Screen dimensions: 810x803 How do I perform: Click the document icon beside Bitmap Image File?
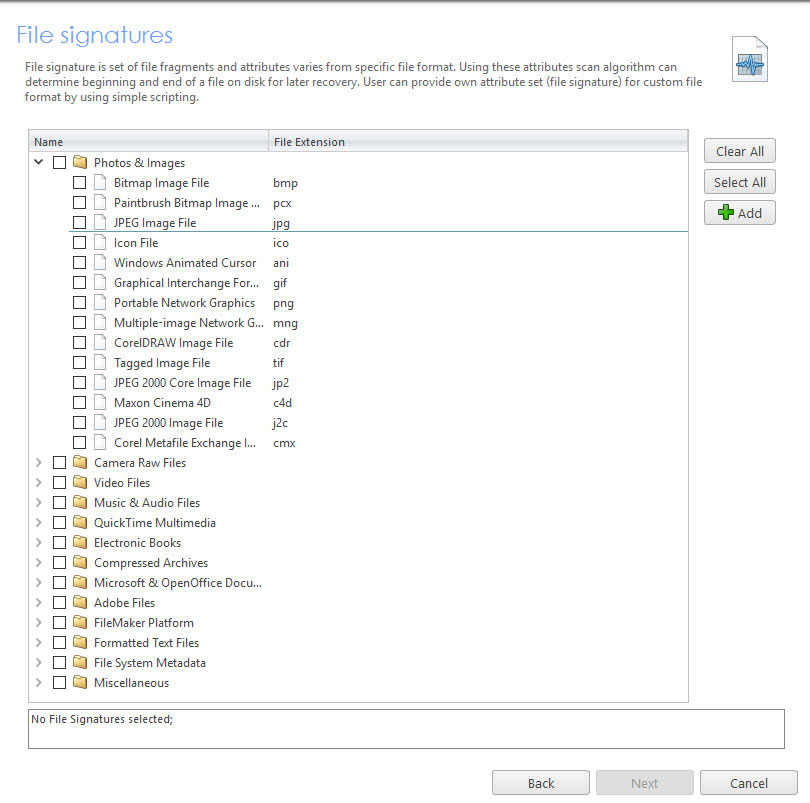[98, 182]
